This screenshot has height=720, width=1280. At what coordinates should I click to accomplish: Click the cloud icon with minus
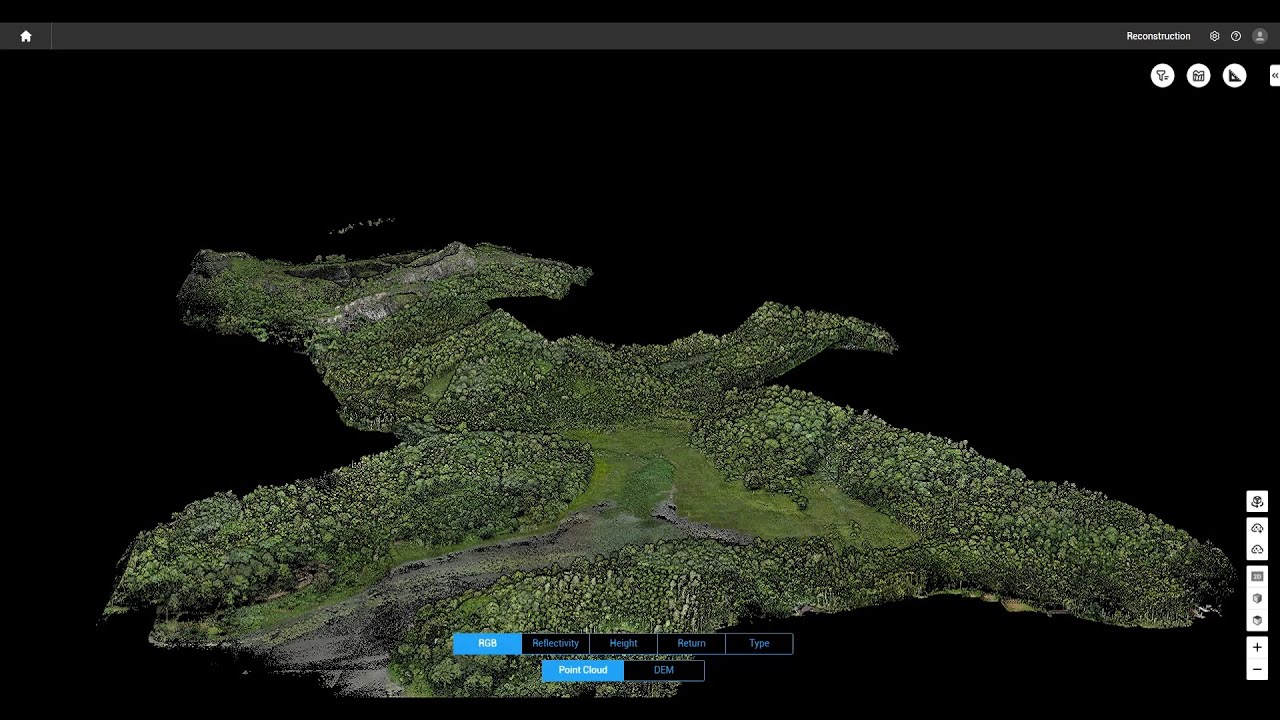pyautogui.click(x=1257, y=549)
